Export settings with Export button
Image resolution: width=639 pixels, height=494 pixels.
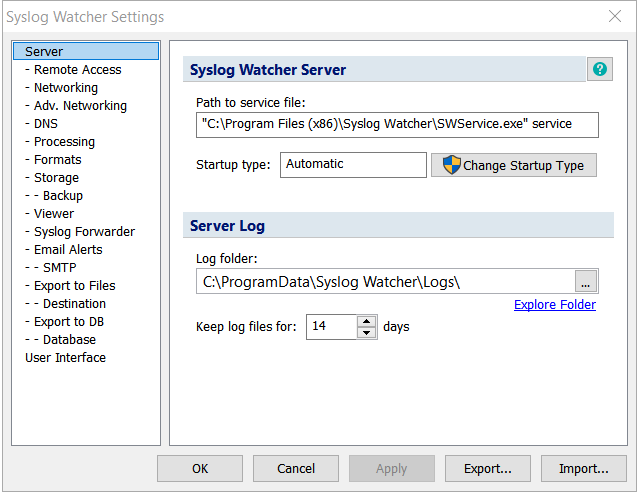click(488, 469)
